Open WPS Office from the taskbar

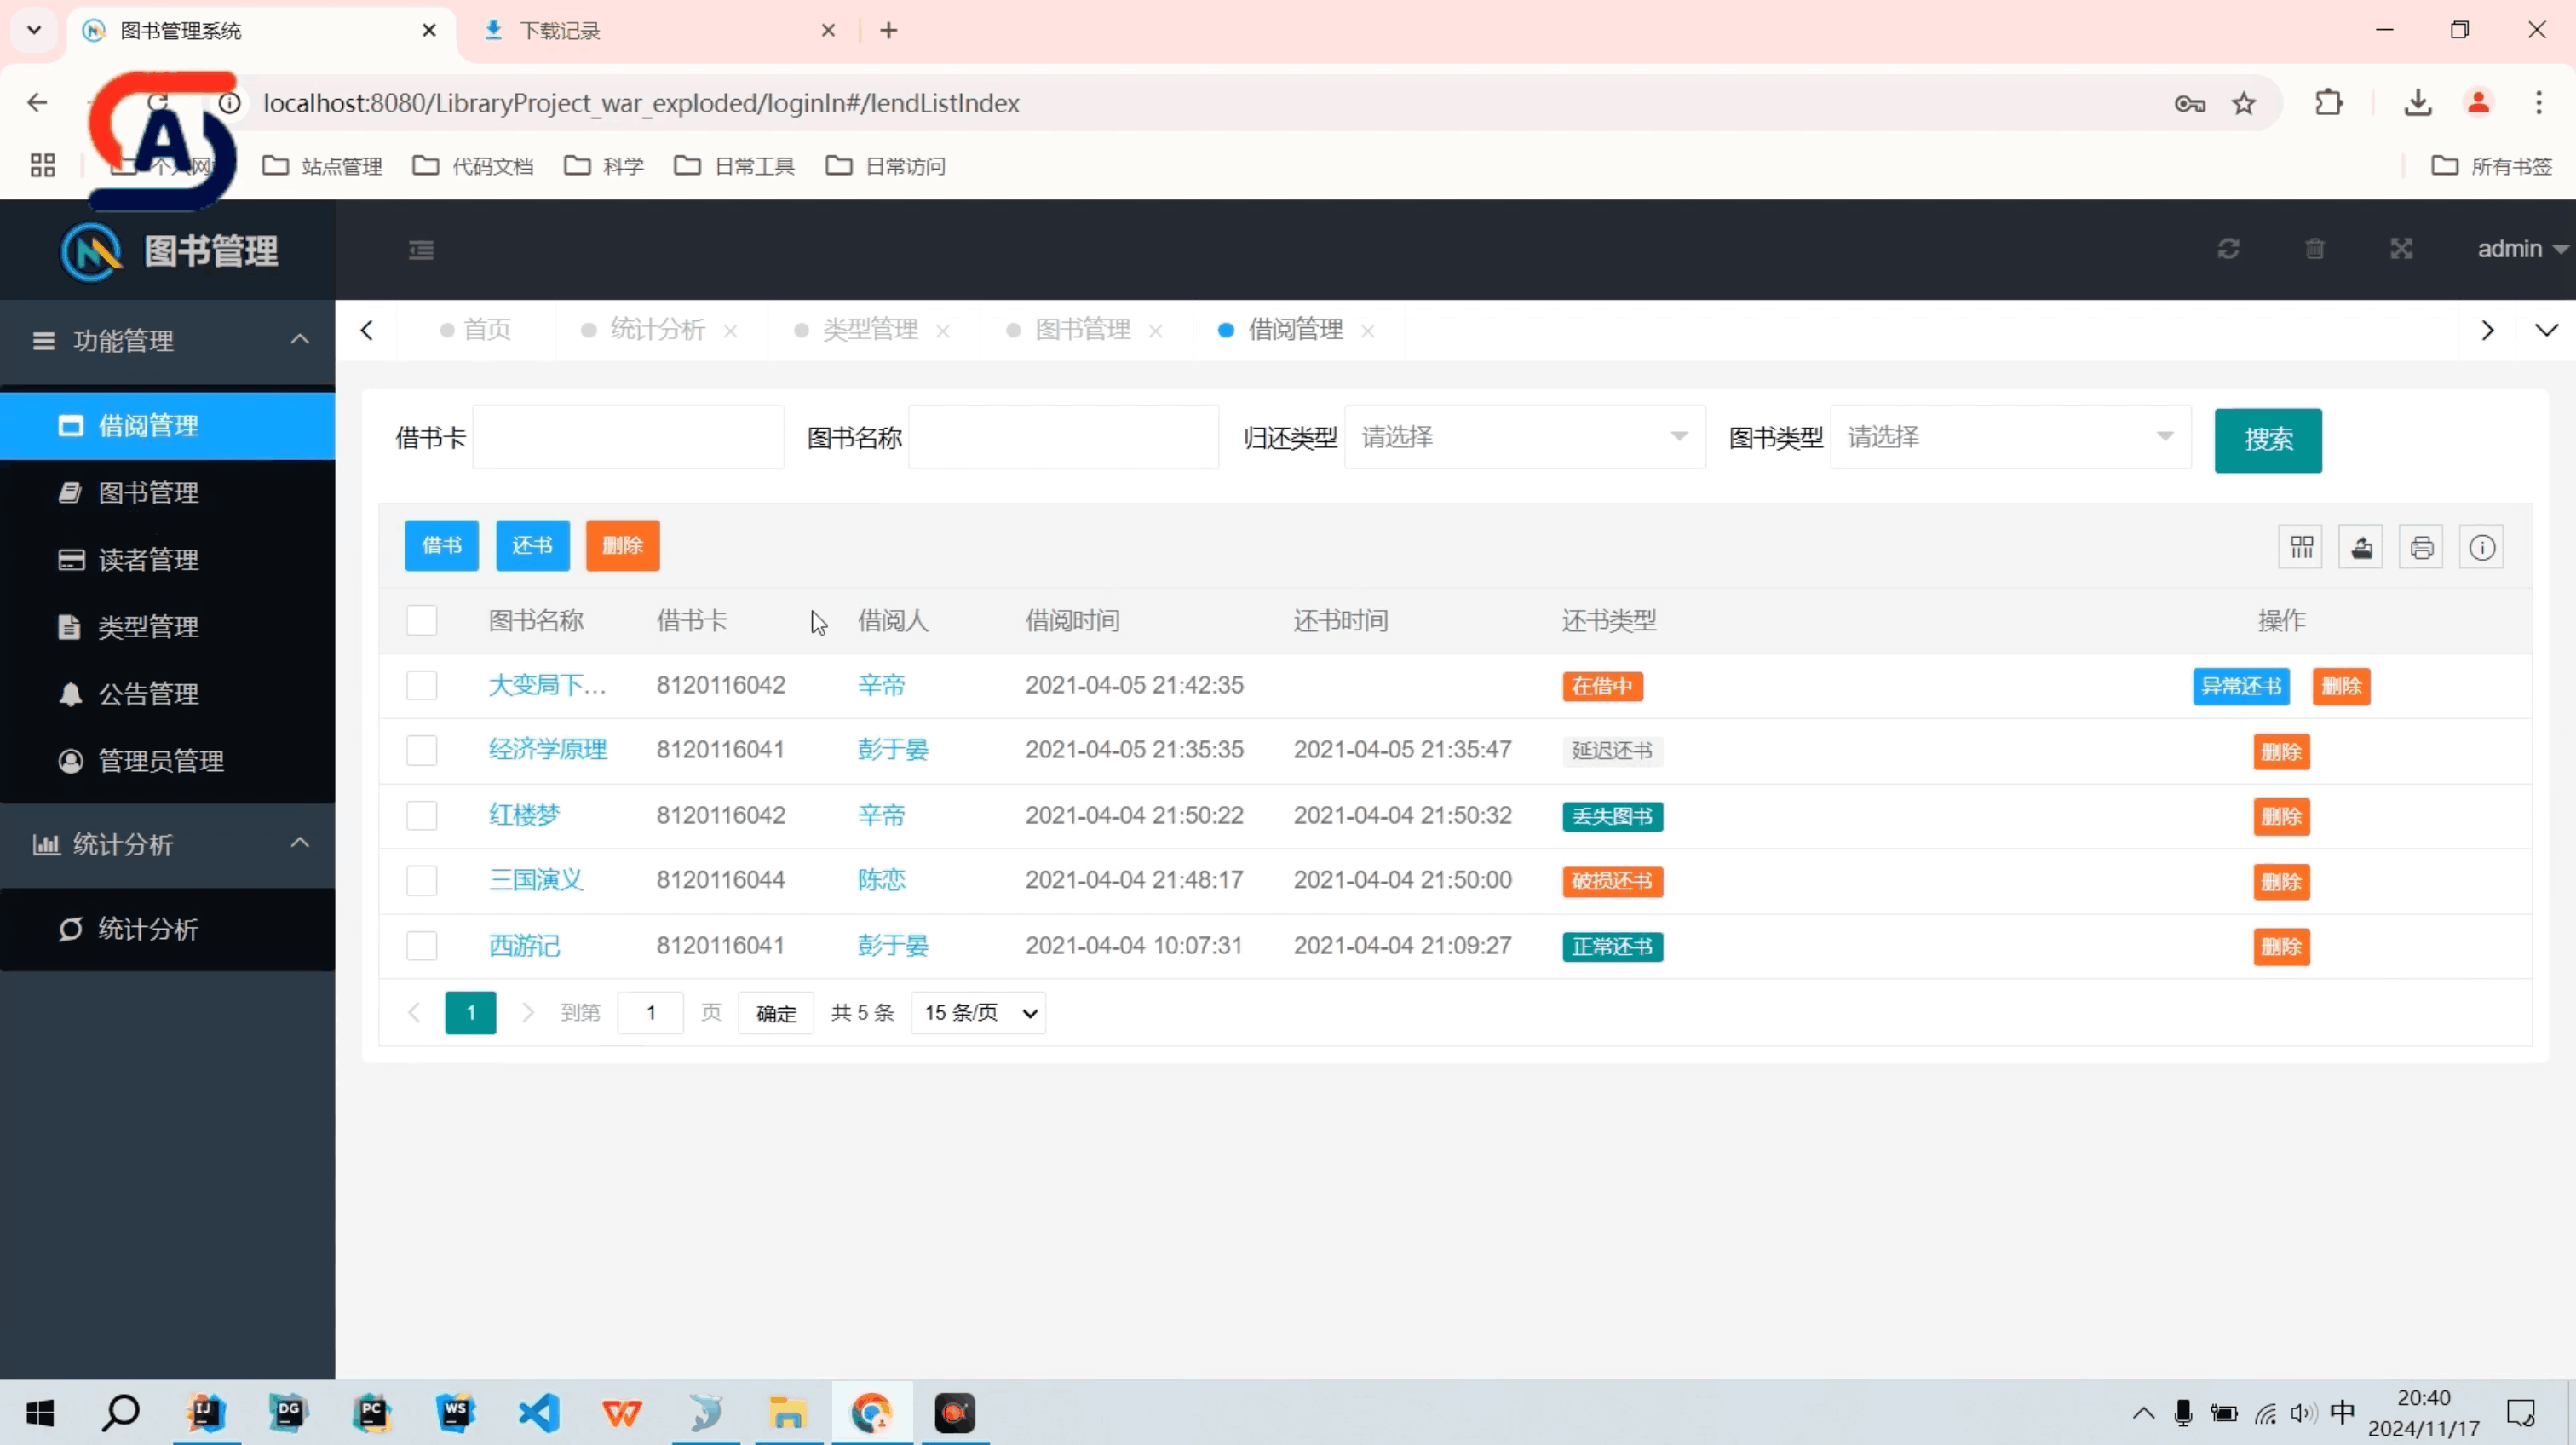(x=621, y=1413)
